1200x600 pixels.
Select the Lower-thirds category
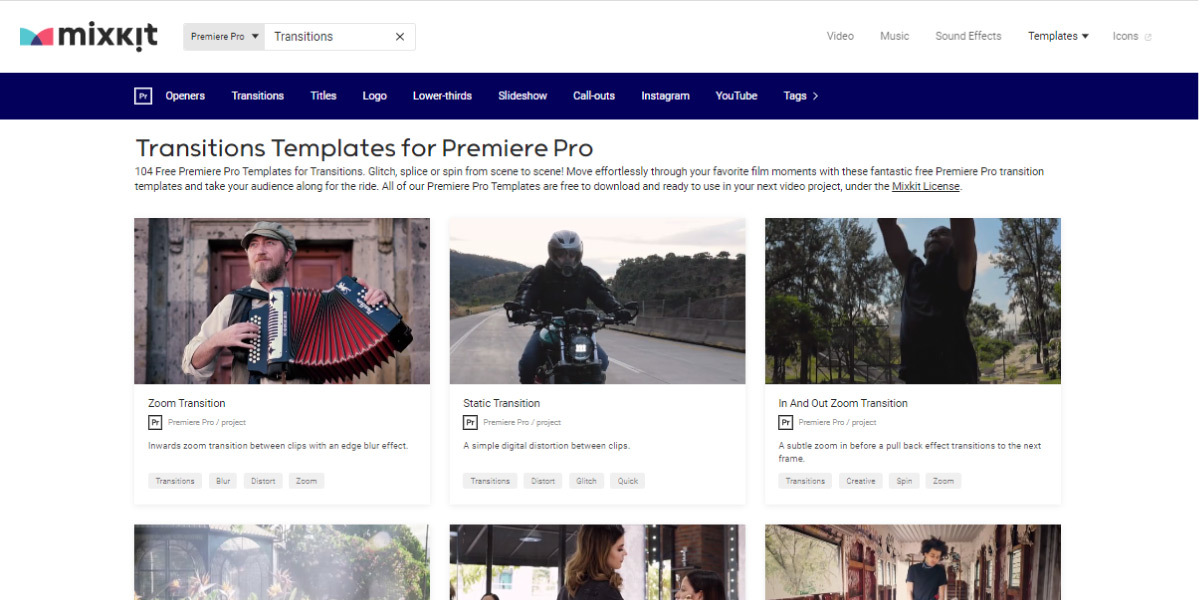click(442, 96)
